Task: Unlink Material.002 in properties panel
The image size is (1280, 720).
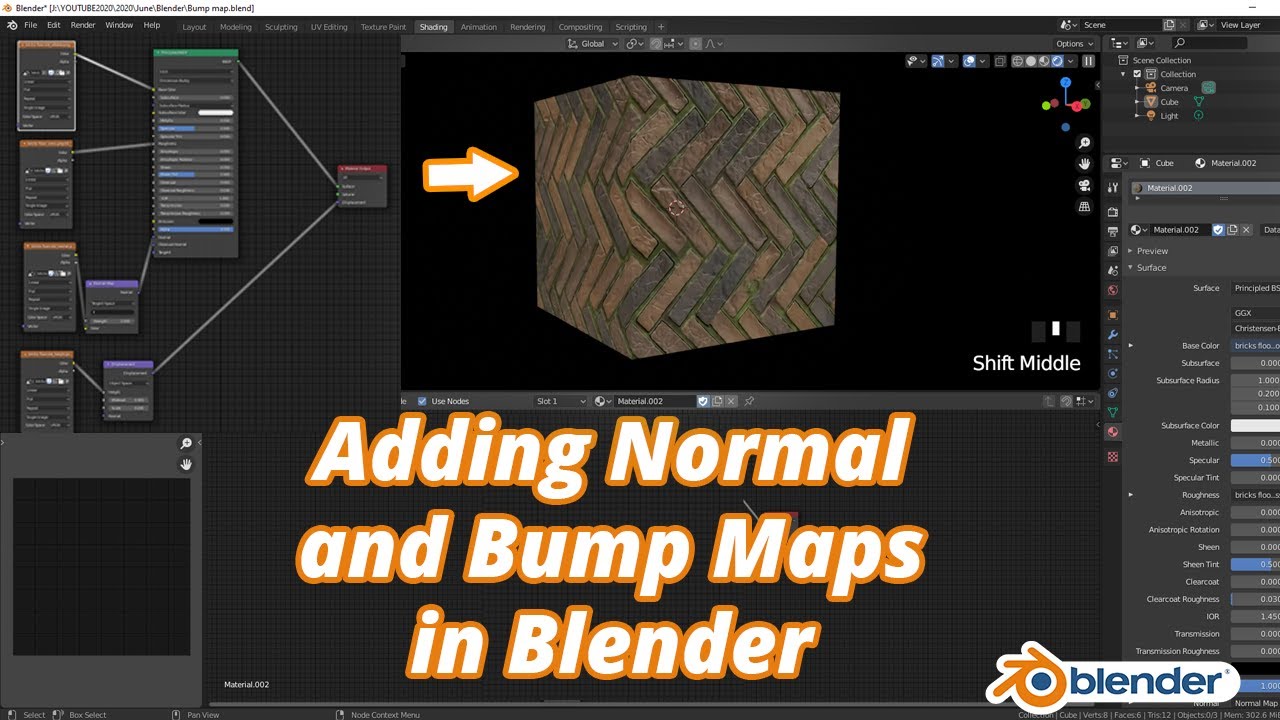Action: [x=1246, y=230]
